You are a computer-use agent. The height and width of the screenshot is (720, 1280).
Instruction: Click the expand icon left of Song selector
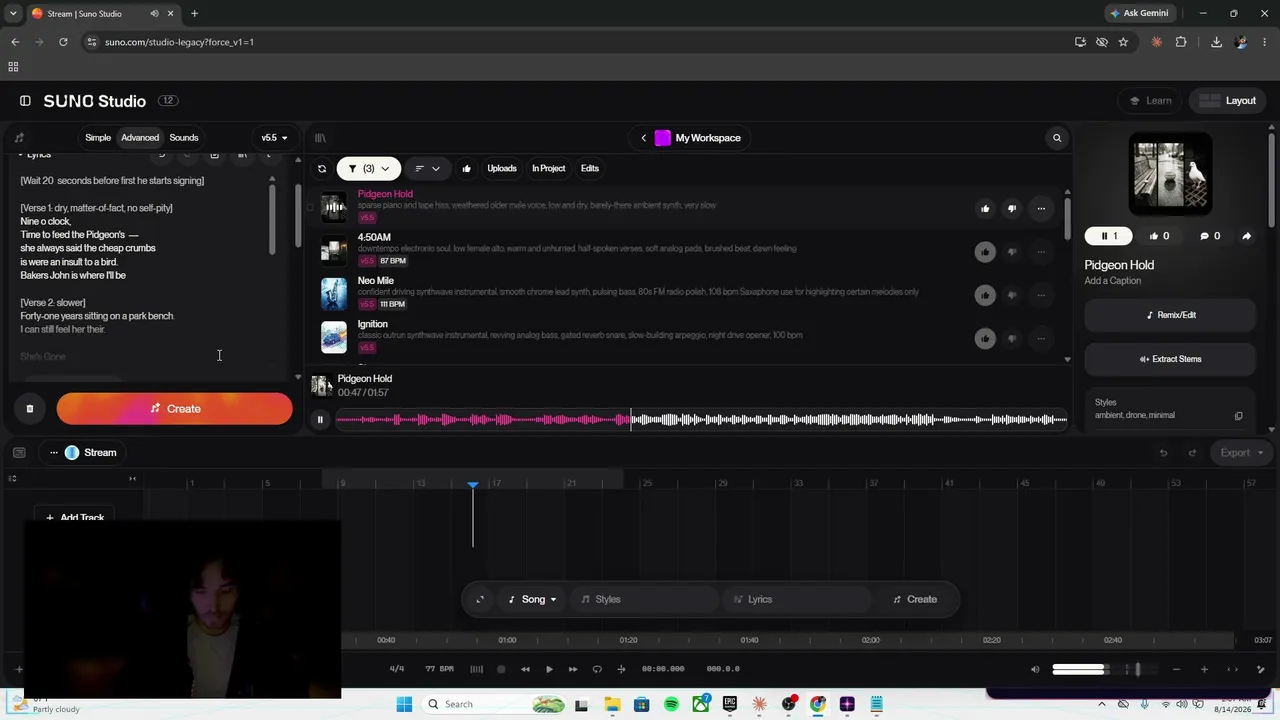pos(480,600)
